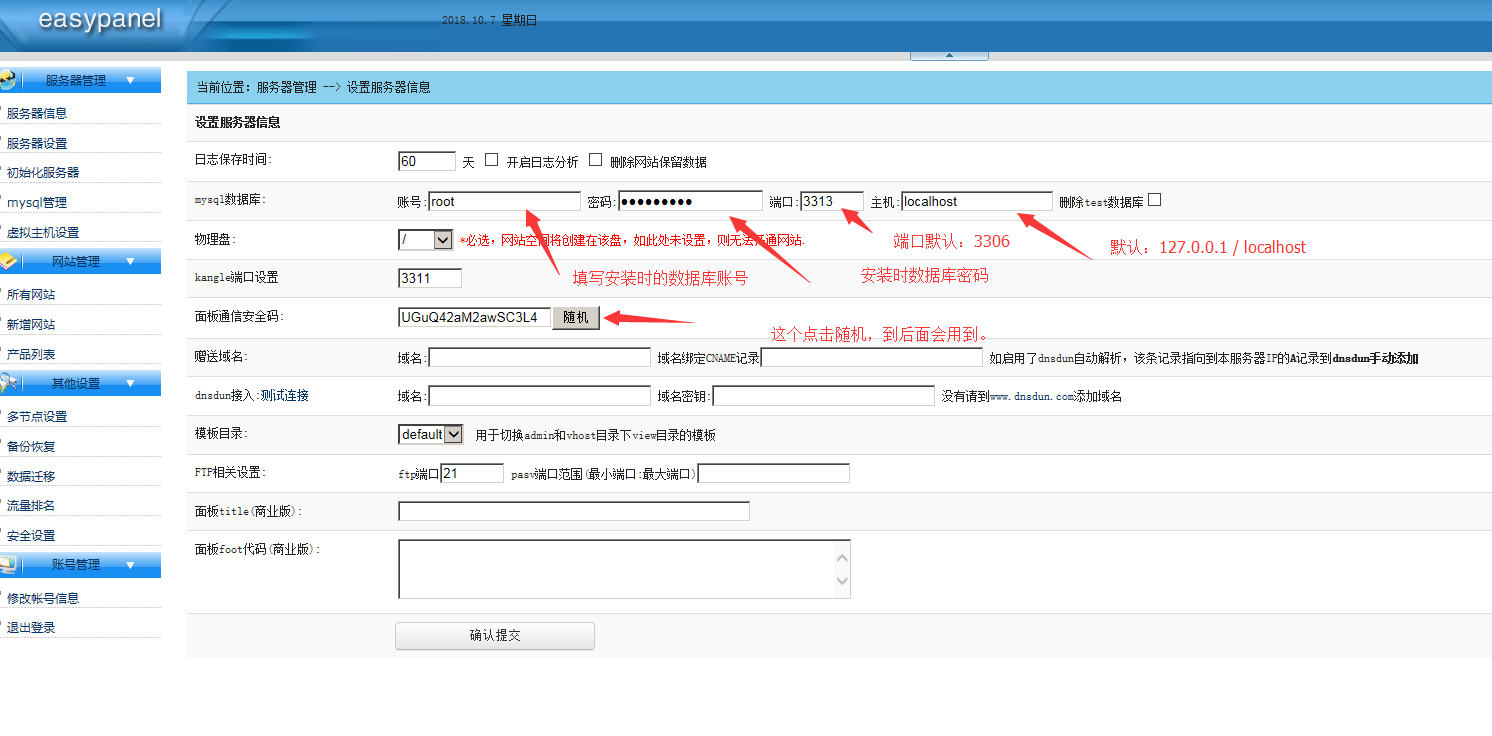Click the localhost host input field
This screenshot has width=1492, height=736.
pyautogui.click(x=977, y=200)
